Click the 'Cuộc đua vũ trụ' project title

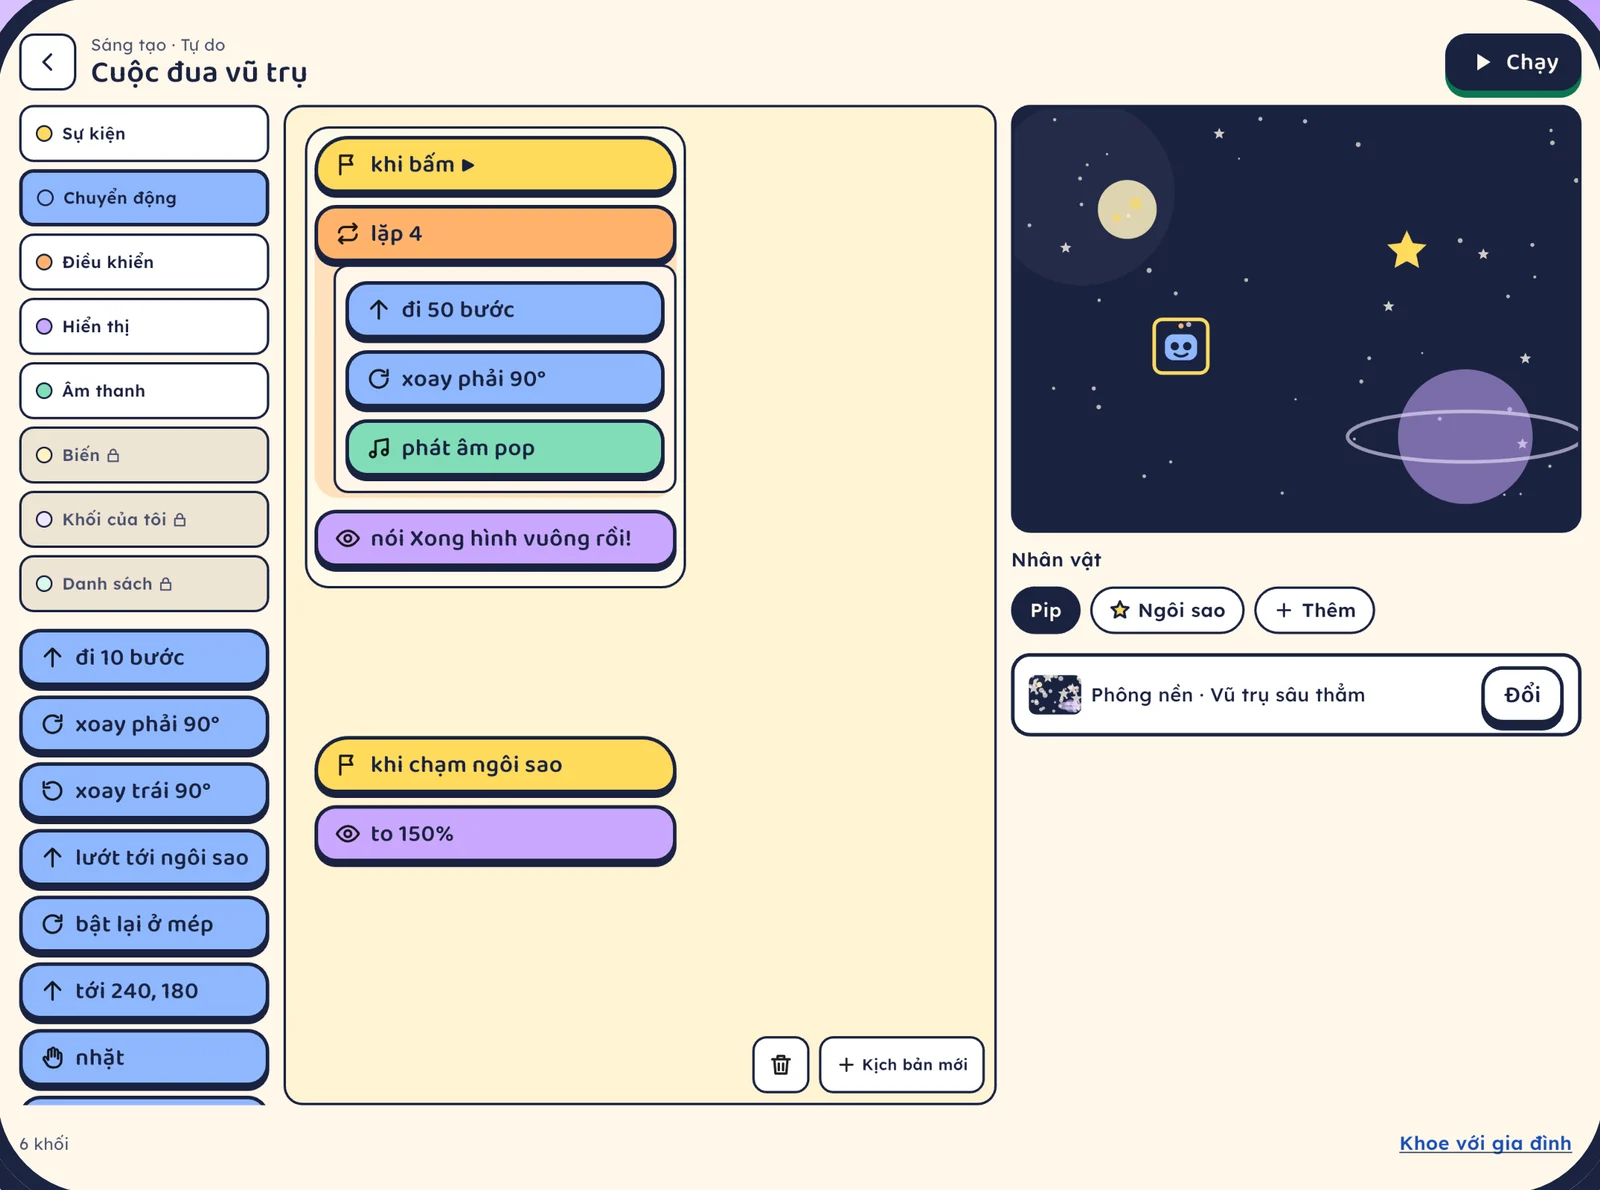click(x=199, y=72)
